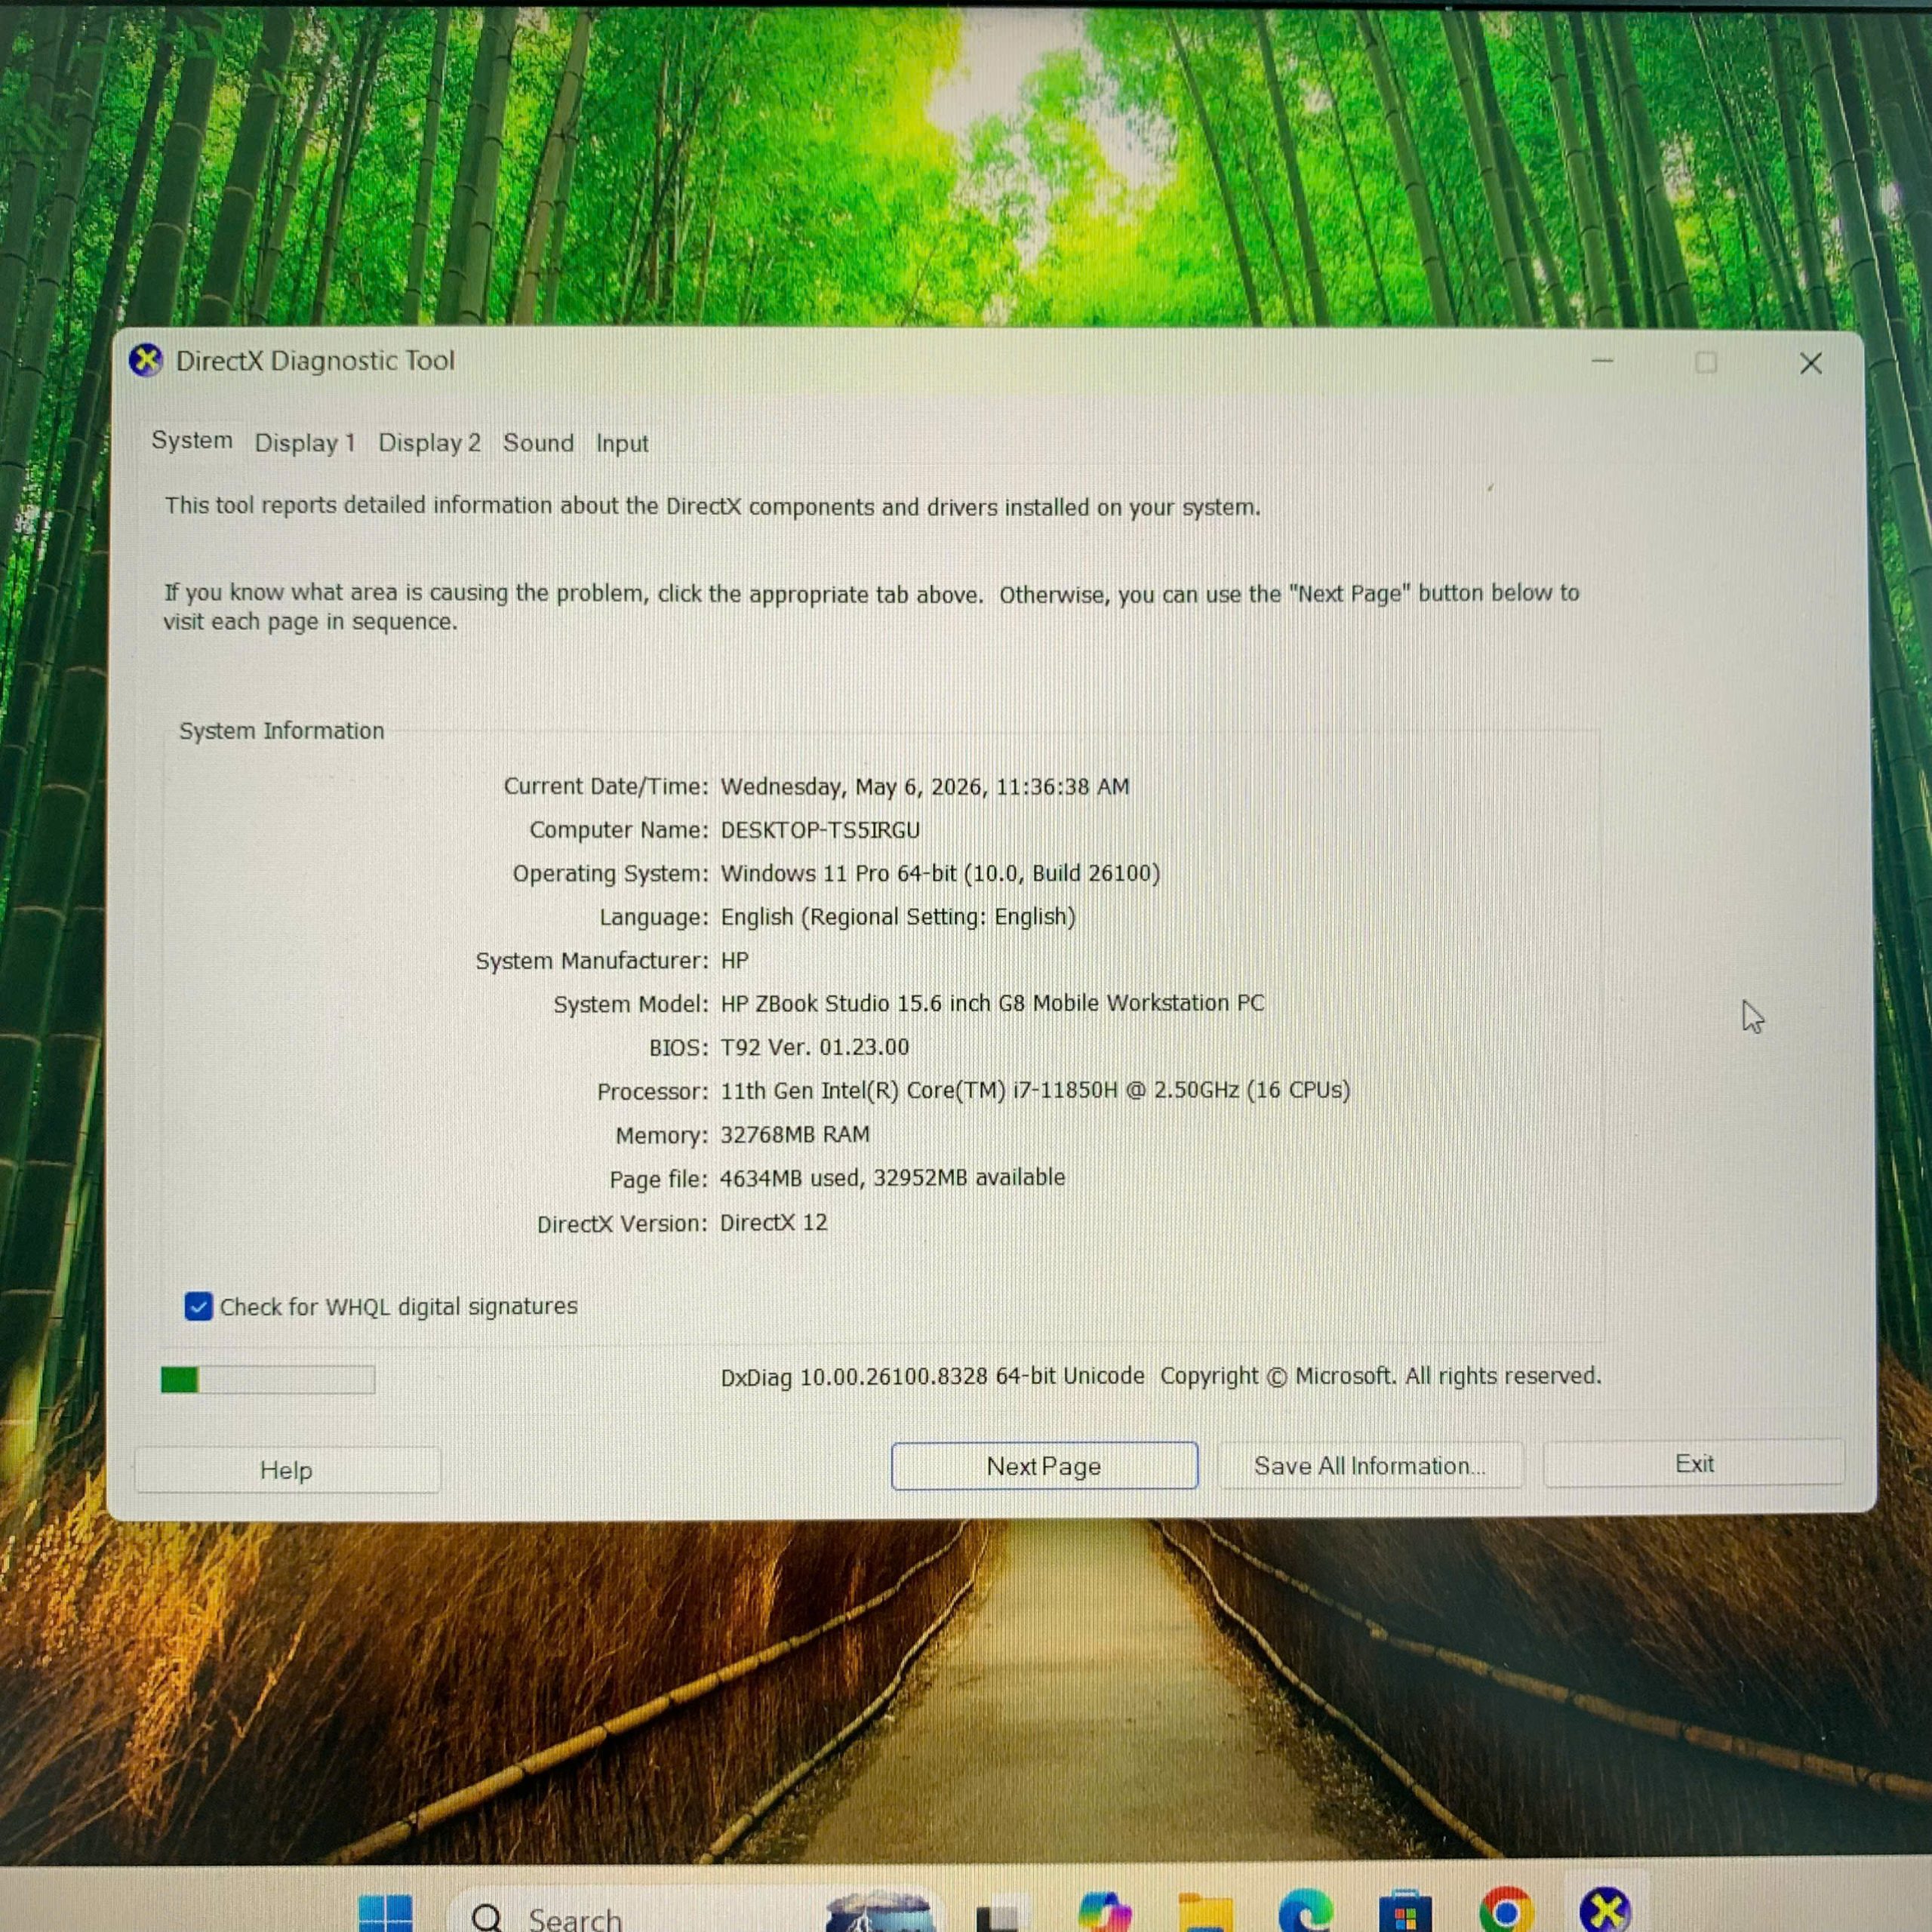Screen dimensions: 1932x1932
Task: Open File Explorer from the taskbar
Action: 1205,1913
